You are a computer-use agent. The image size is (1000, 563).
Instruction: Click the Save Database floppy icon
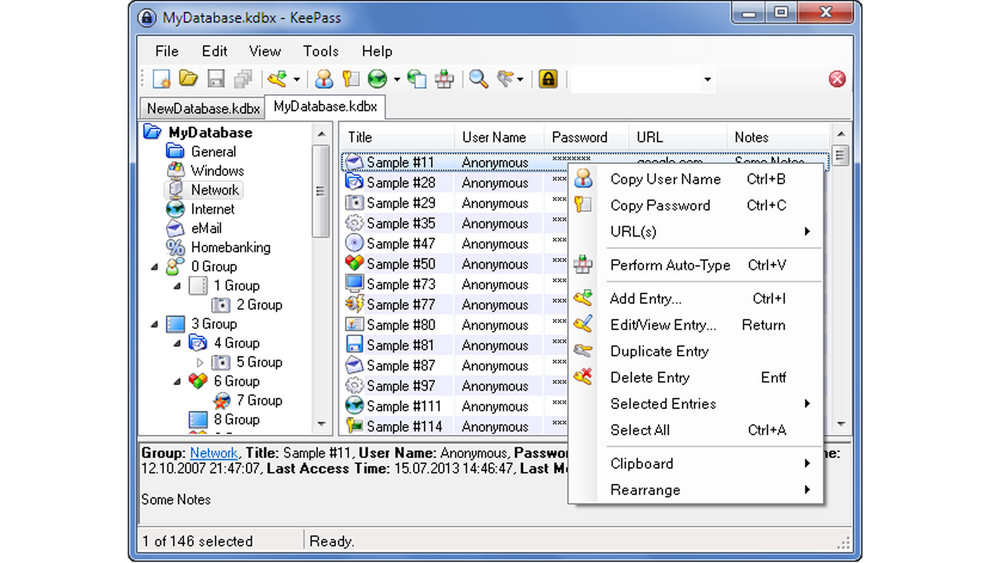(215, 79)
